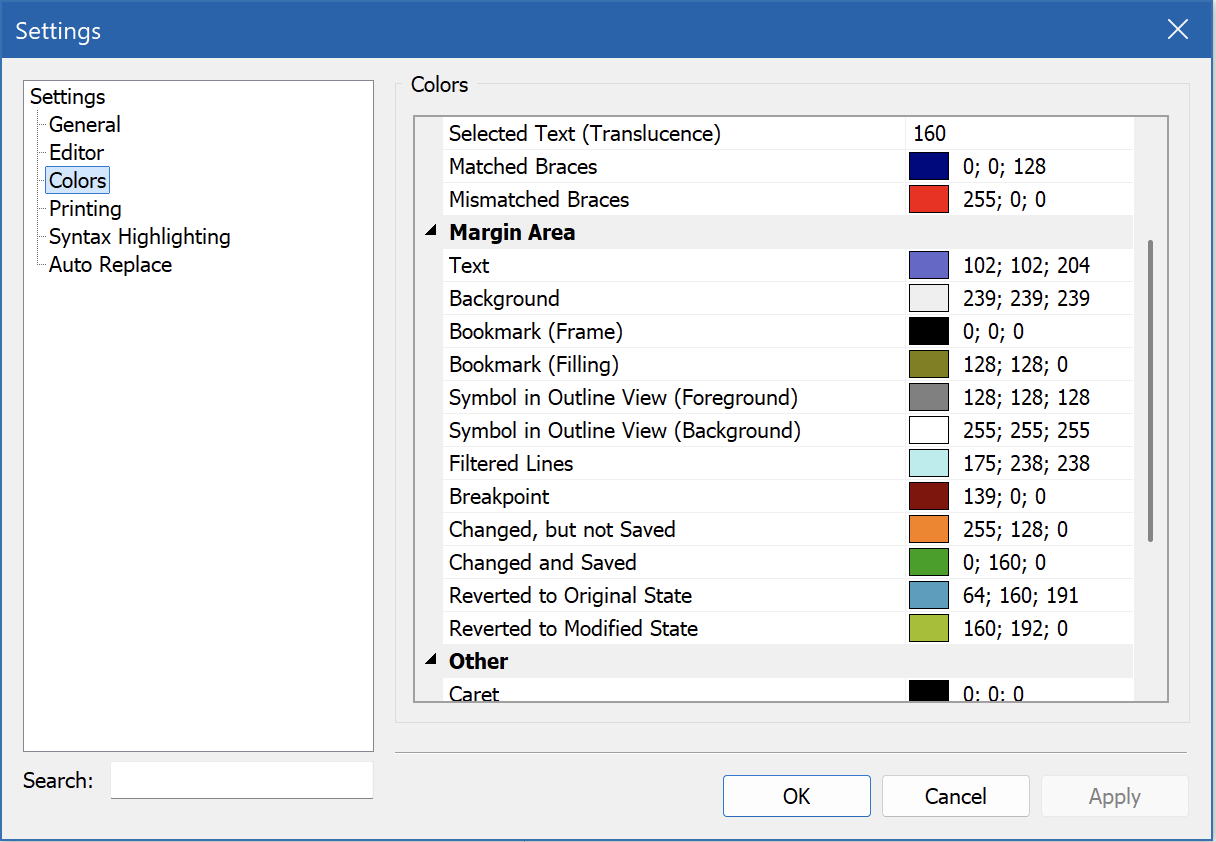Screen dimensions: 1216x842
Task: Click the Margin Area group header text
Action: (512, 232)
